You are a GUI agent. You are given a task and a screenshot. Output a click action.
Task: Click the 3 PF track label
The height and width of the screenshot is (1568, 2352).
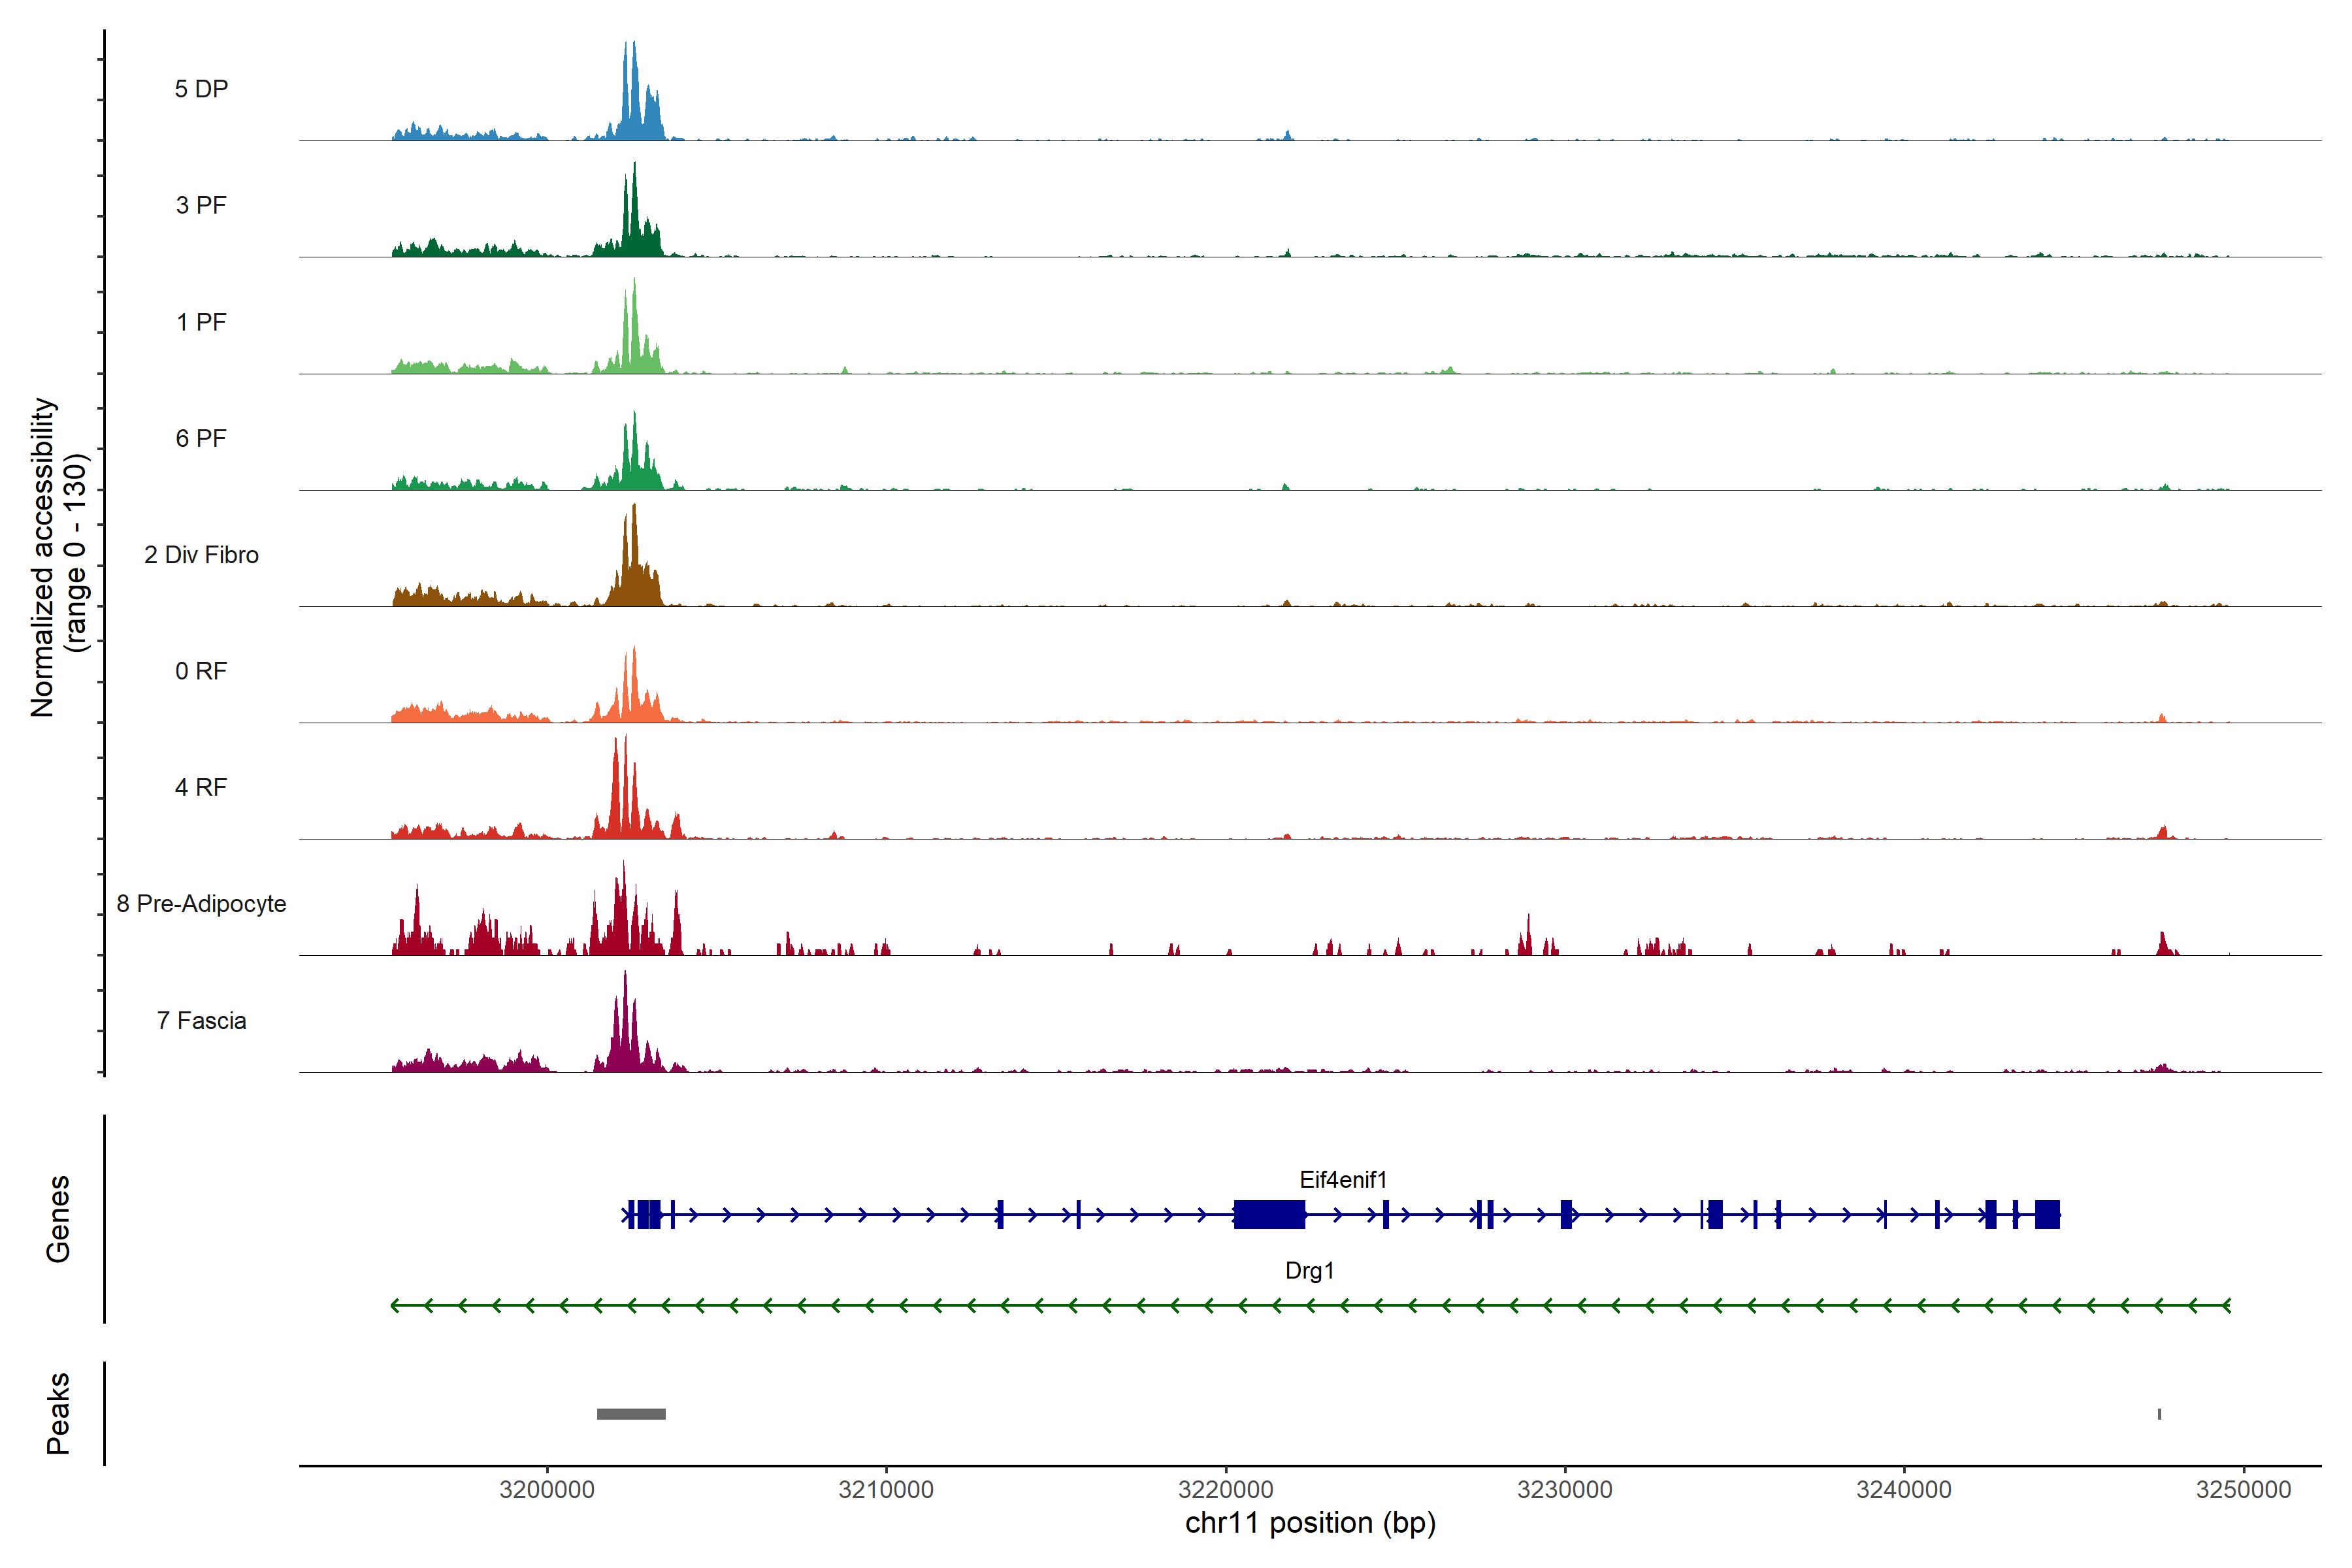tap(201, 205)
